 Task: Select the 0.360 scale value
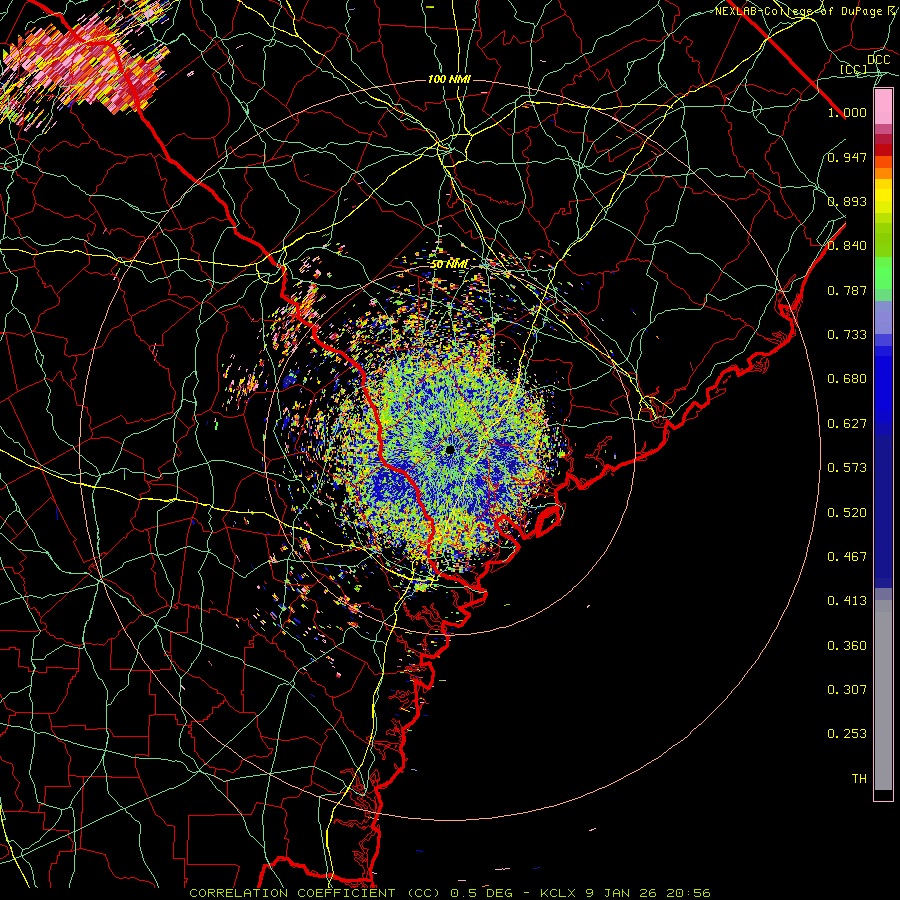click(x=847, y=646)
